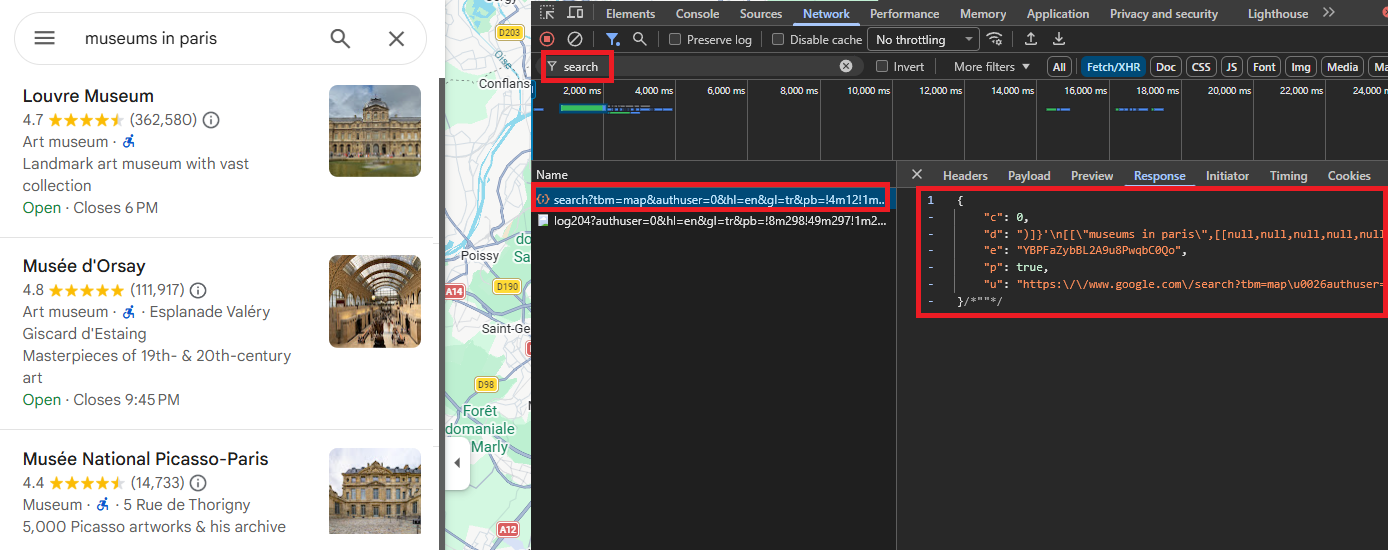Toggle the Media type filter
The height and width of the screenshot is (550, 1388).
[1342, 67]
